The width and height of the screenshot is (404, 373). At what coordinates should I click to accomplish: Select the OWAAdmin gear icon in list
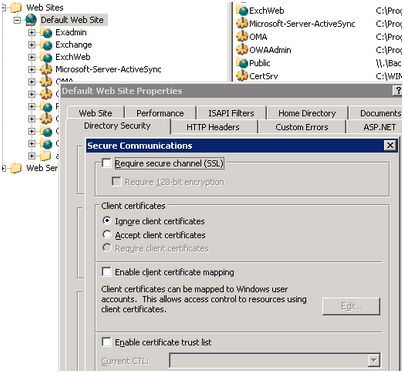click(x=242, y=50)
